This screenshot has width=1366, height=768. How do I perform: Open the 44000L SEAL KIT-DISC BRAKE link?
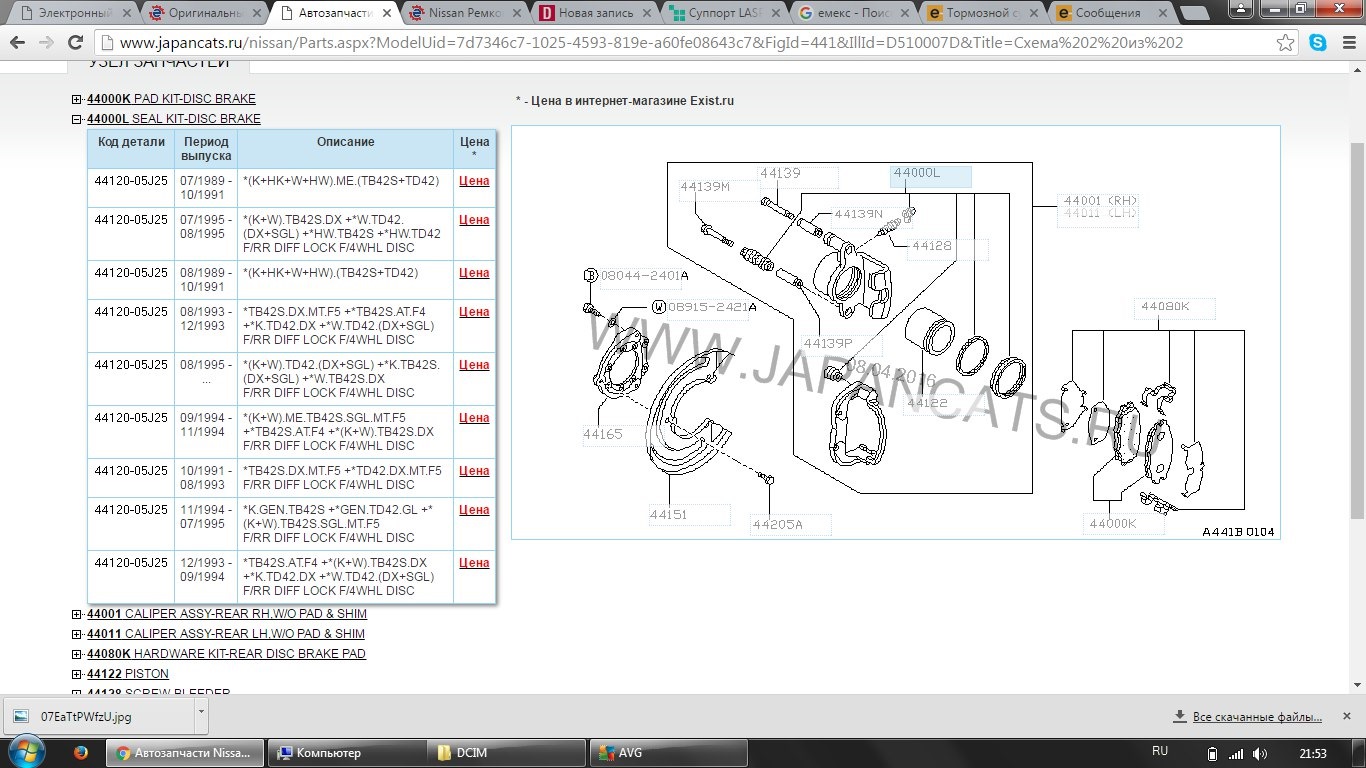(174, 119)
